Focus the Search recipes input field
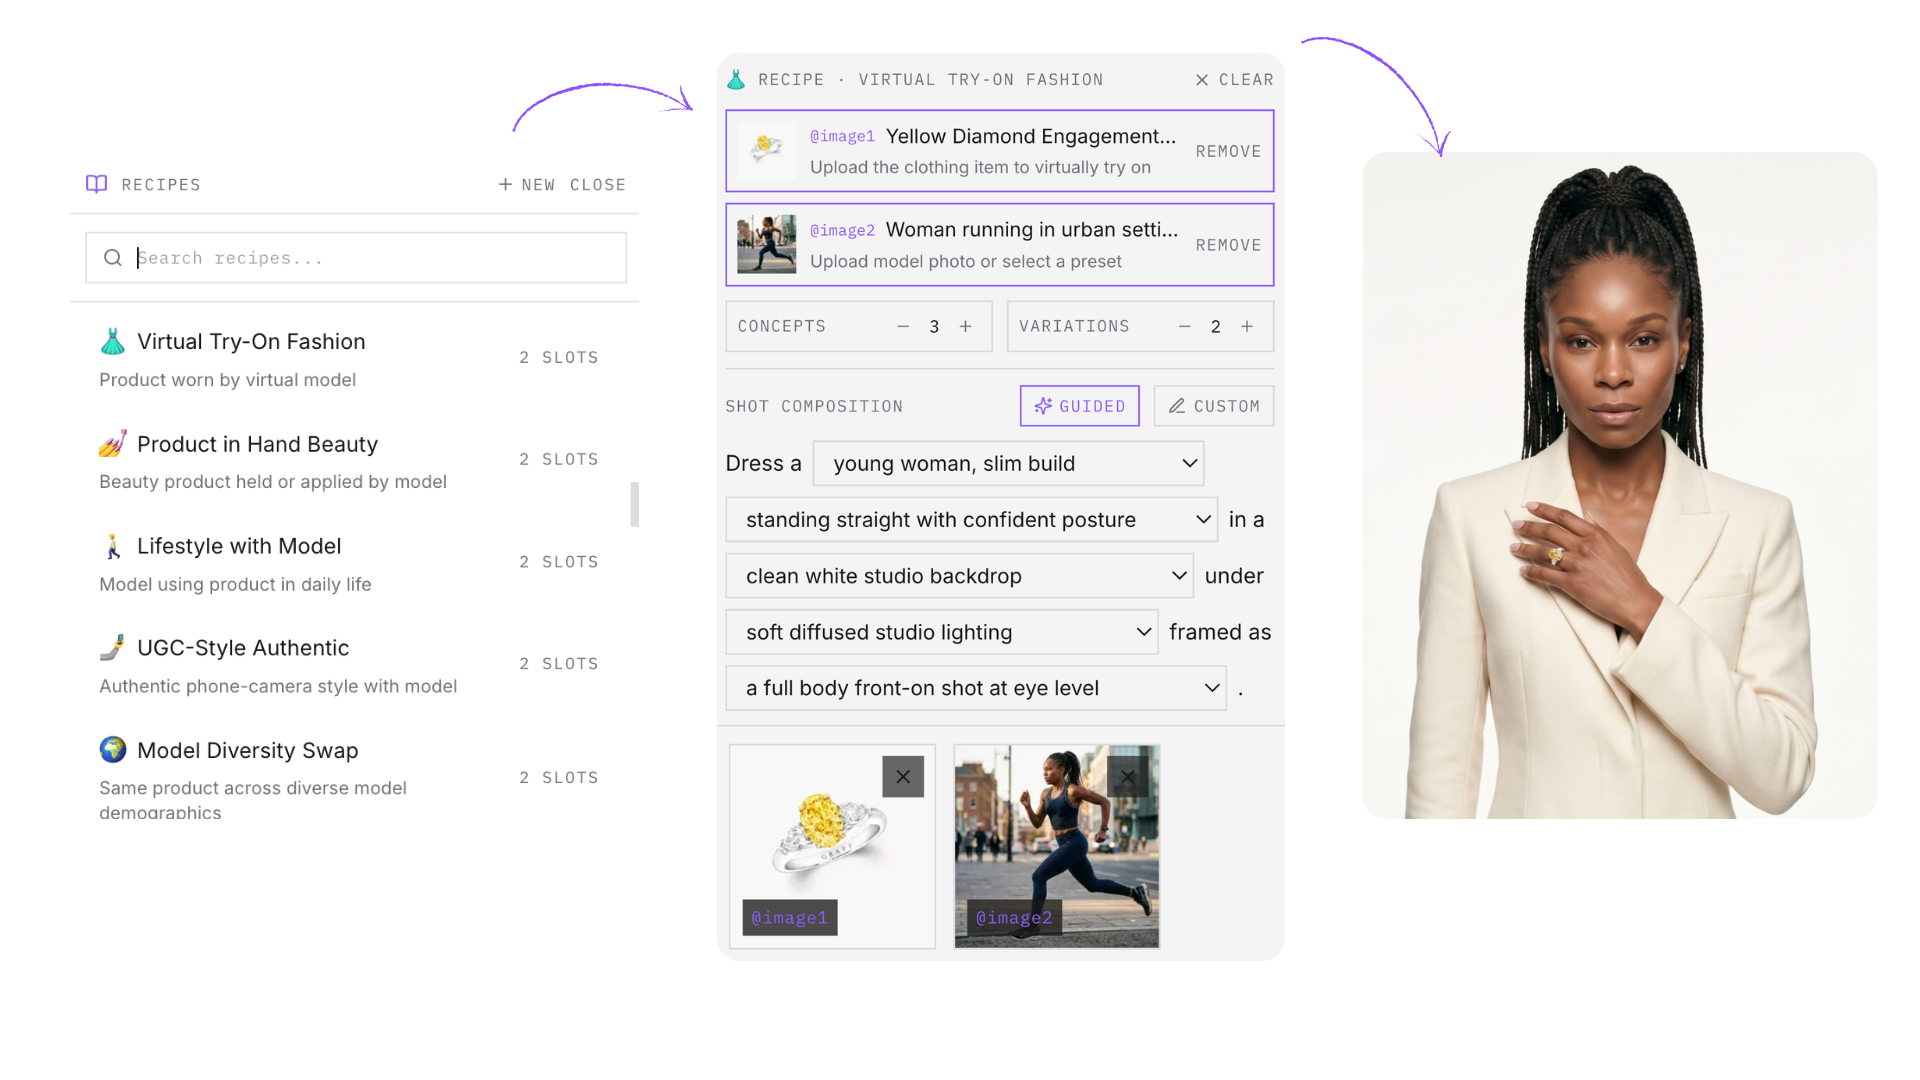1920x1080 pixels. (356, 258)
